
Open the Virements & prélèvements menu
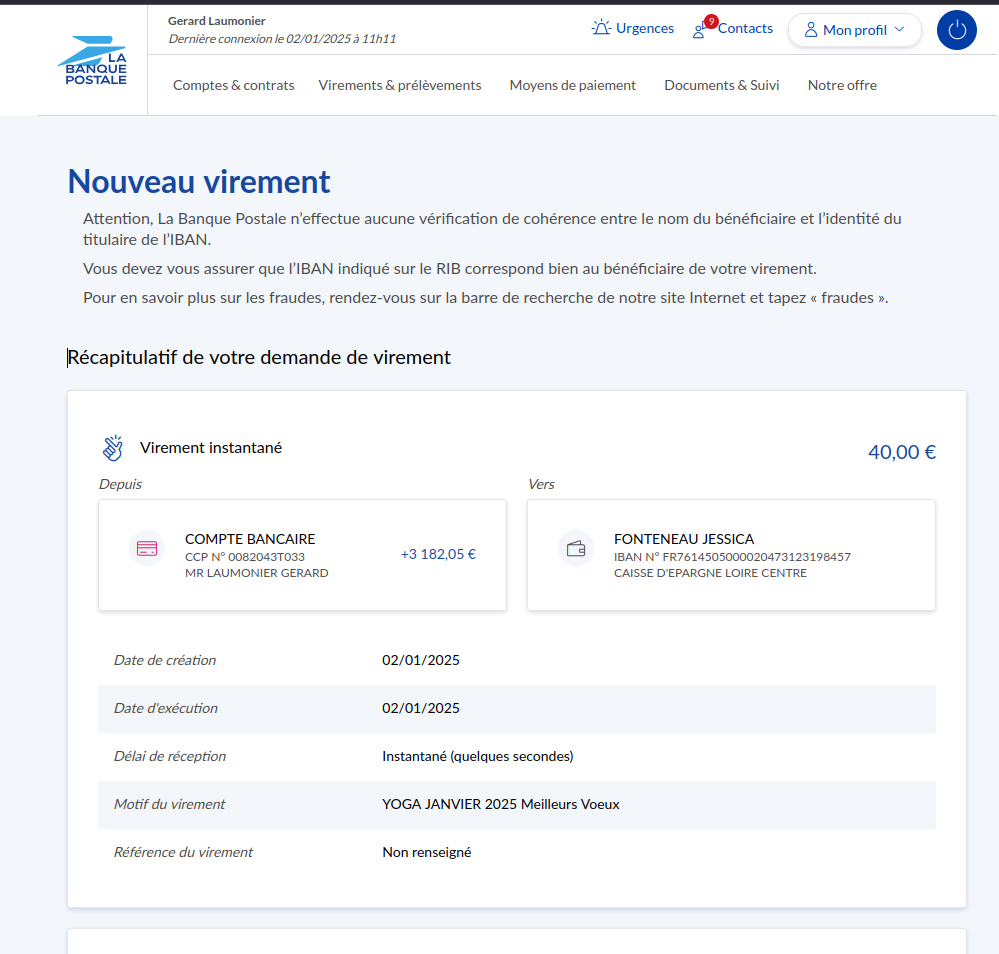(400, 85)
